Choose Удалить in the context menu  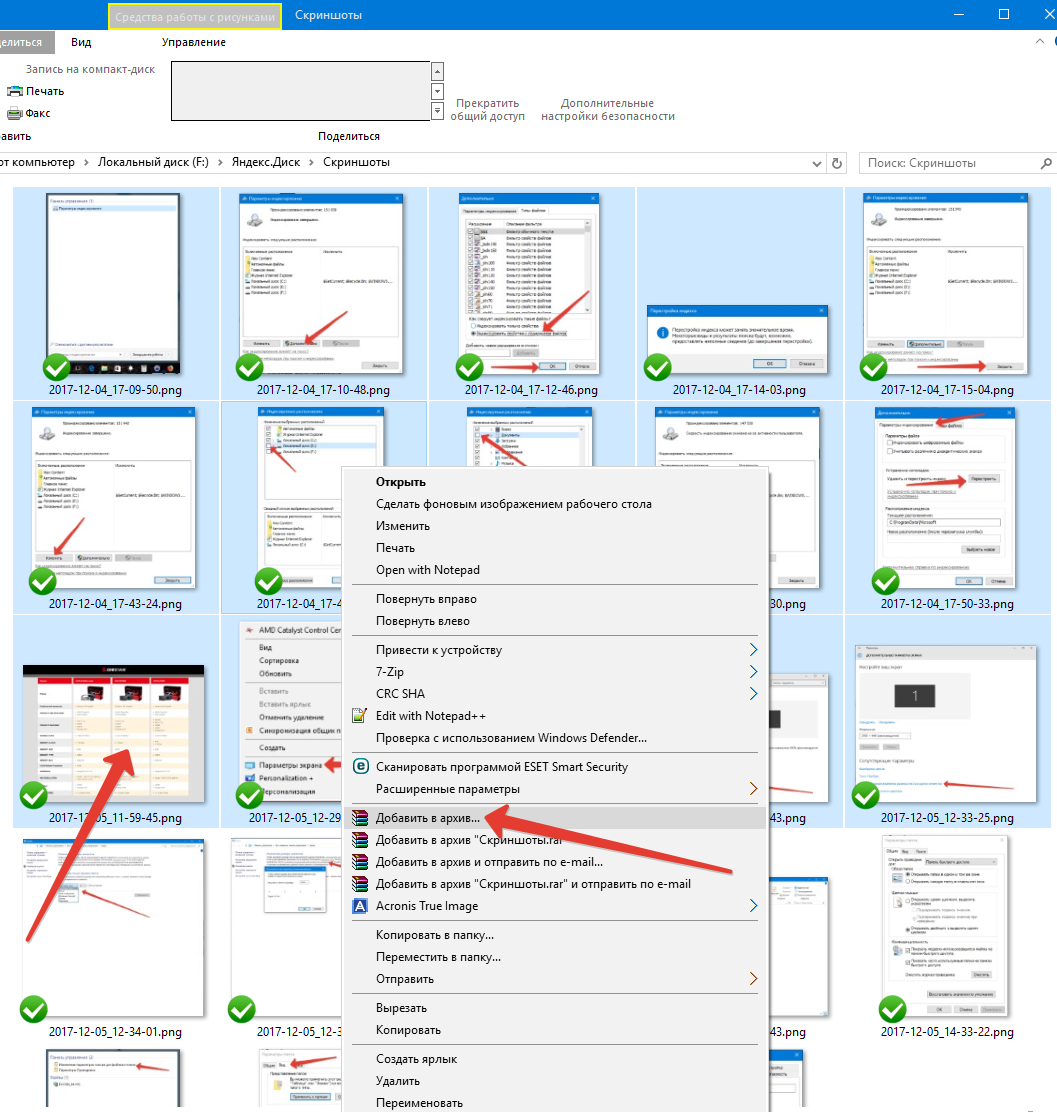(398, 1082)
